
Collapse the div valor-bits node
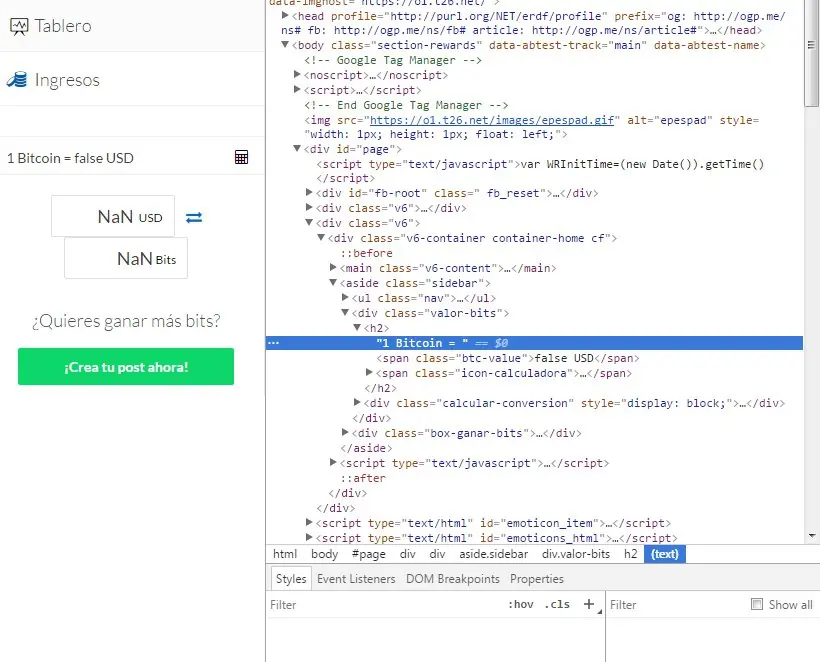click(345, 313)
